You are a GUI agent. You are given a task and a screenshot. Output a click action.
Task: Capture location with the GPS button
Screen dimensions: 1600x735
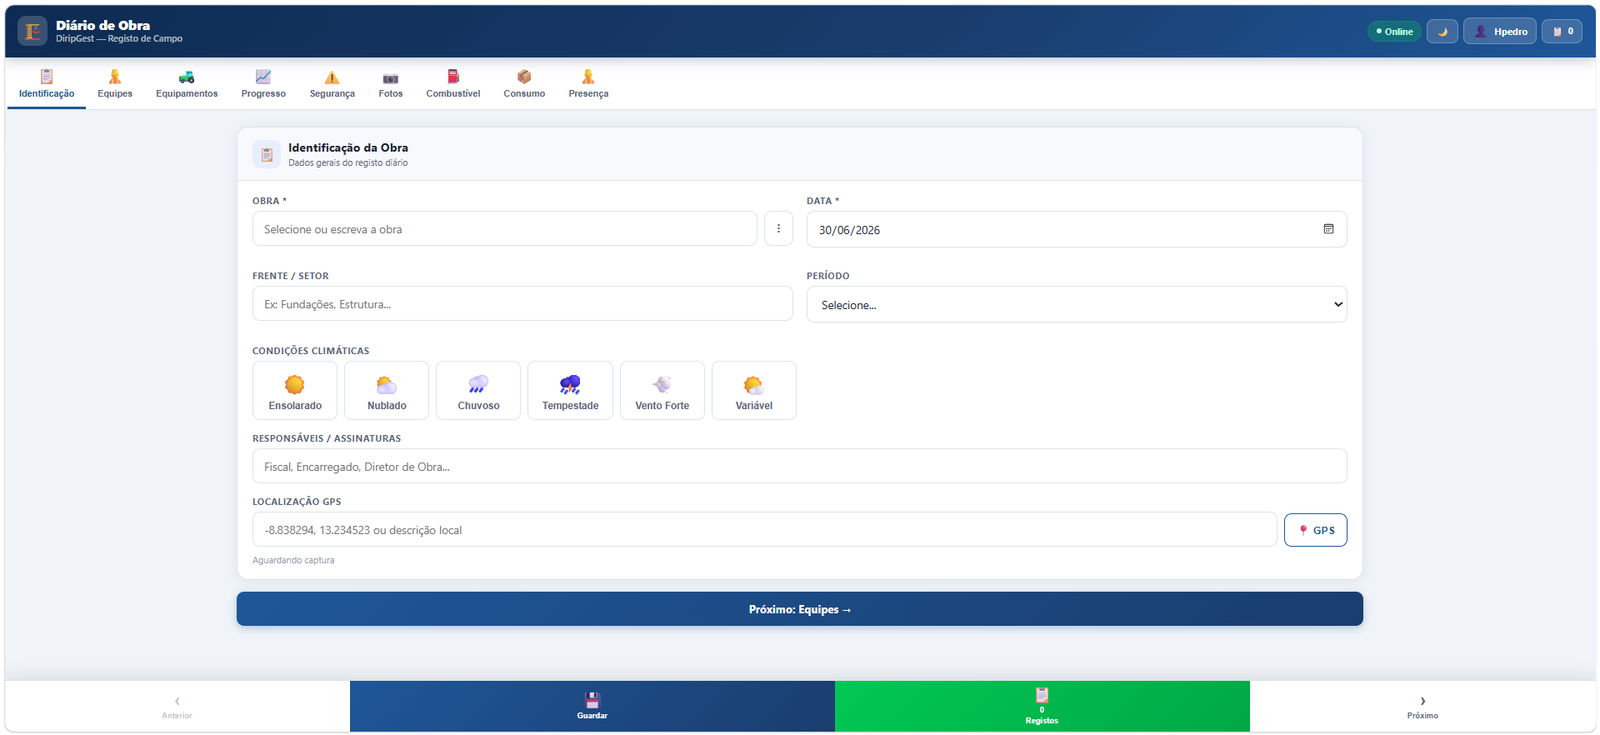click(1315, 530)
